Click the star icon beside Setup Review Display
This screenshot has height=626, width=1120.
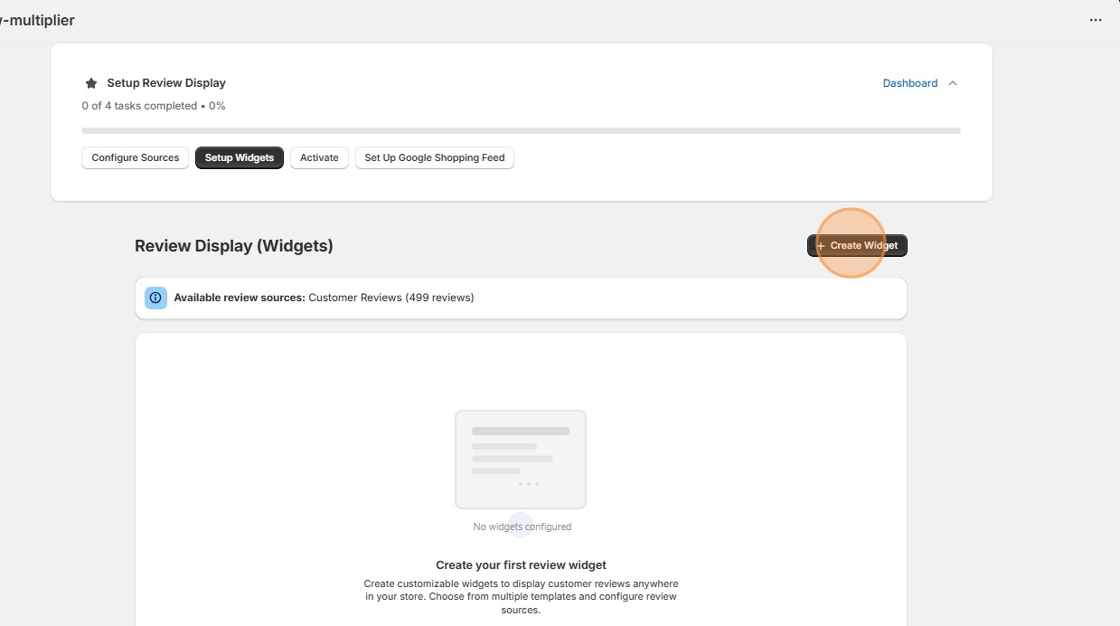point(91,82)
